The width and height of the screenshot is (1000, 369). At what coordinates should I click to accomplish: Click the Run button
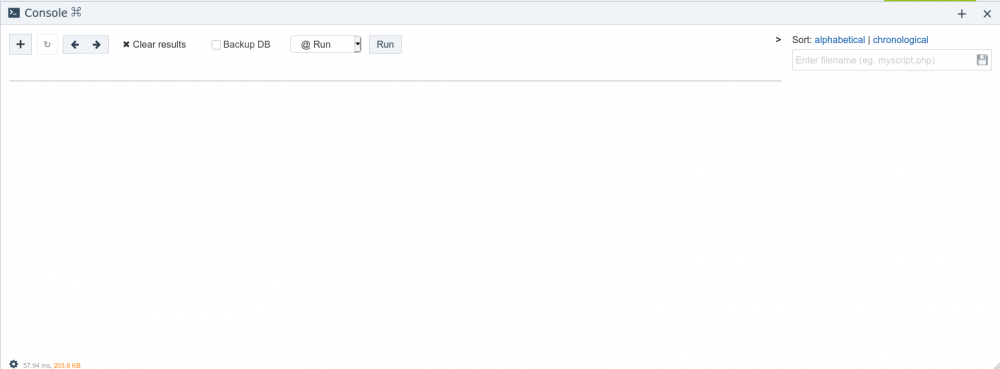click(x=385, y=45)
